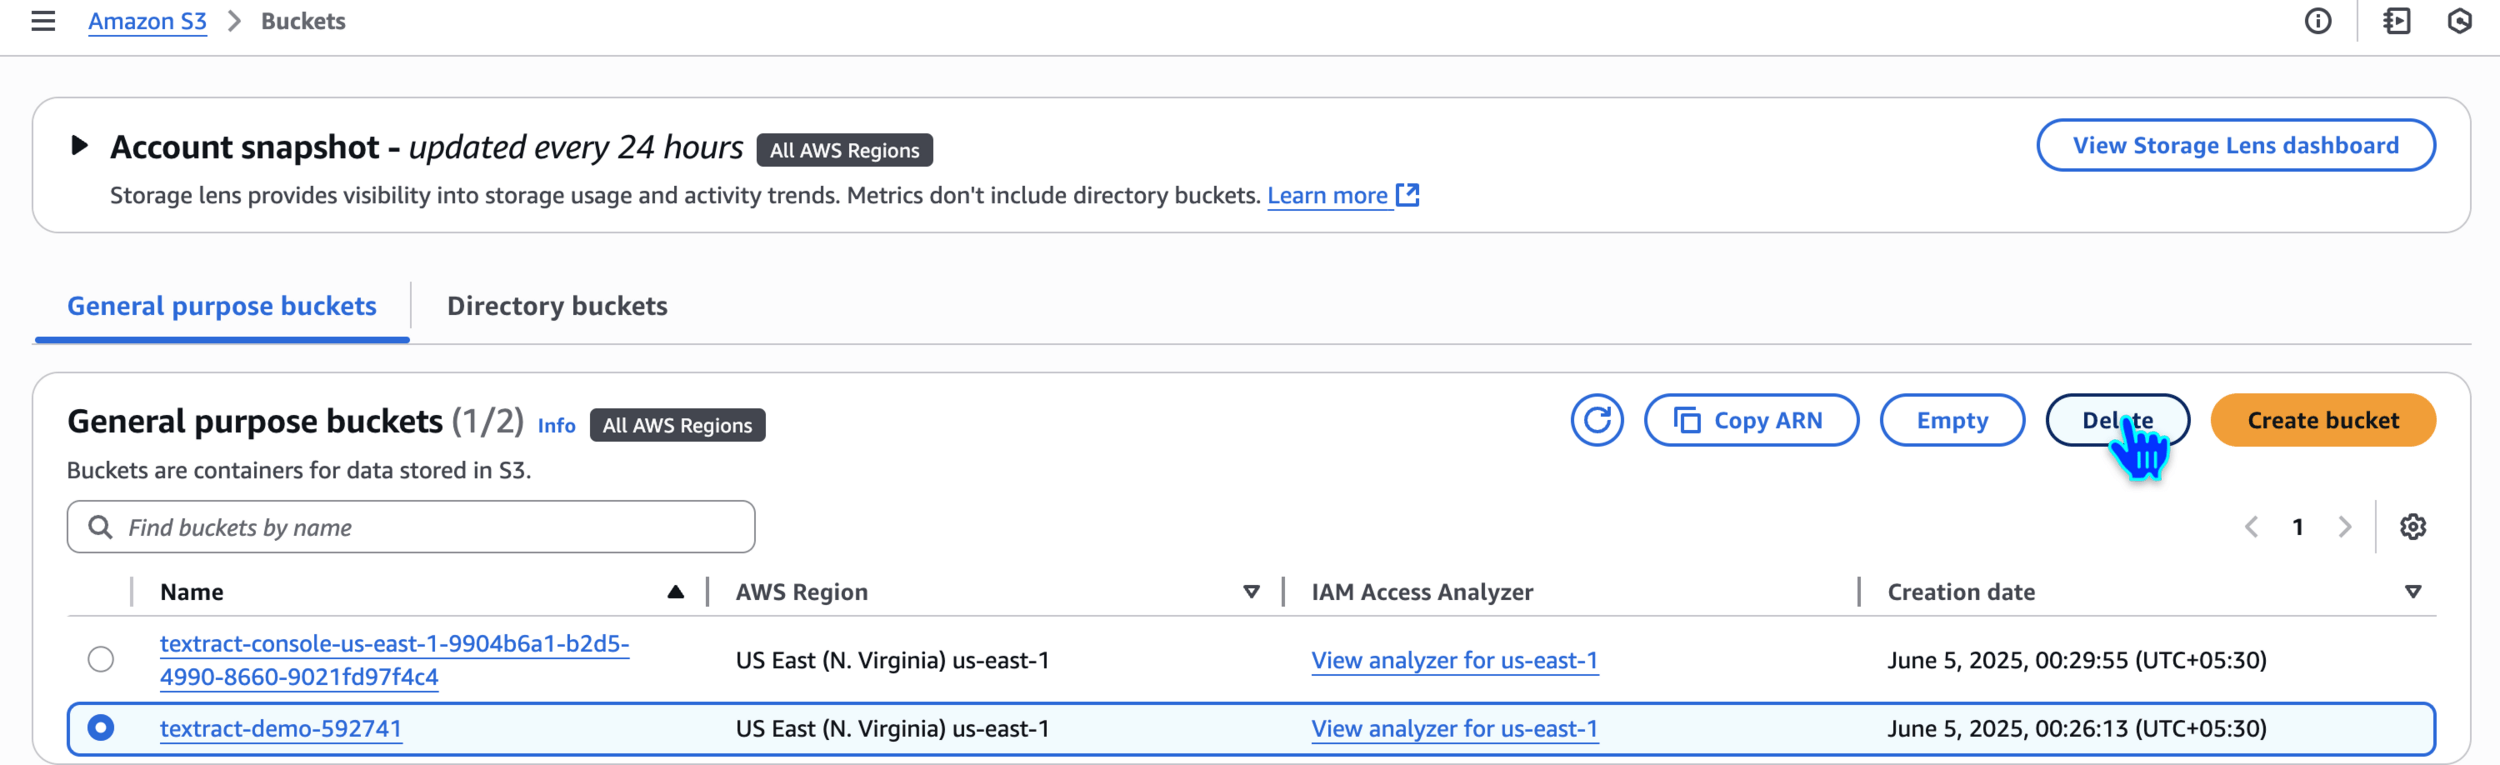
Task: Click the region cell in textract-demo-592741 row
Action: point(892,728)
